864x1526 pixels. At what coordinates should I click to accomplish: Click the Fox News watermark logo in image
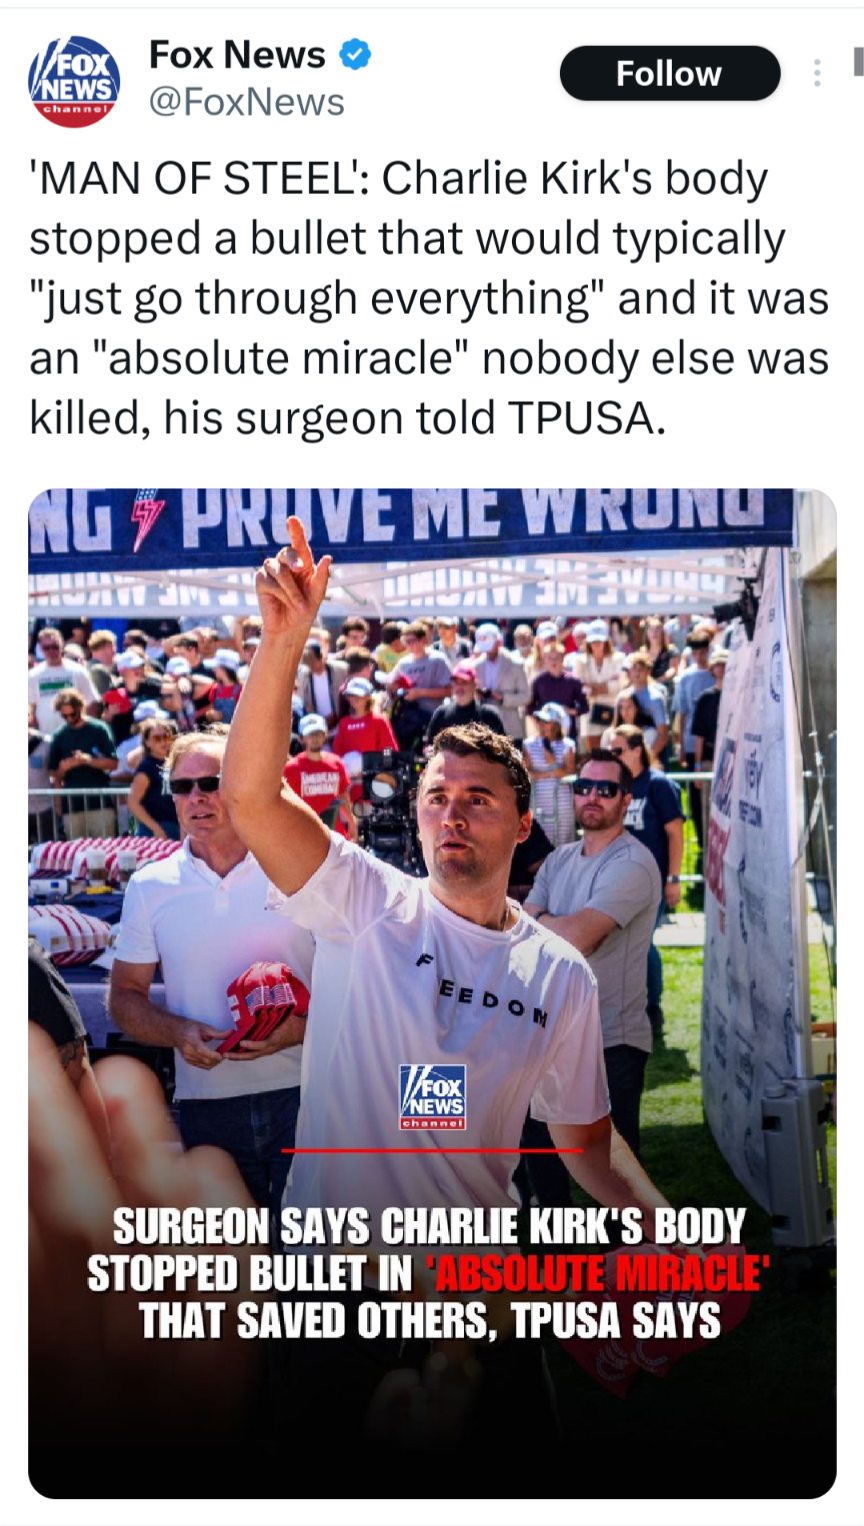click(432, 1097)
